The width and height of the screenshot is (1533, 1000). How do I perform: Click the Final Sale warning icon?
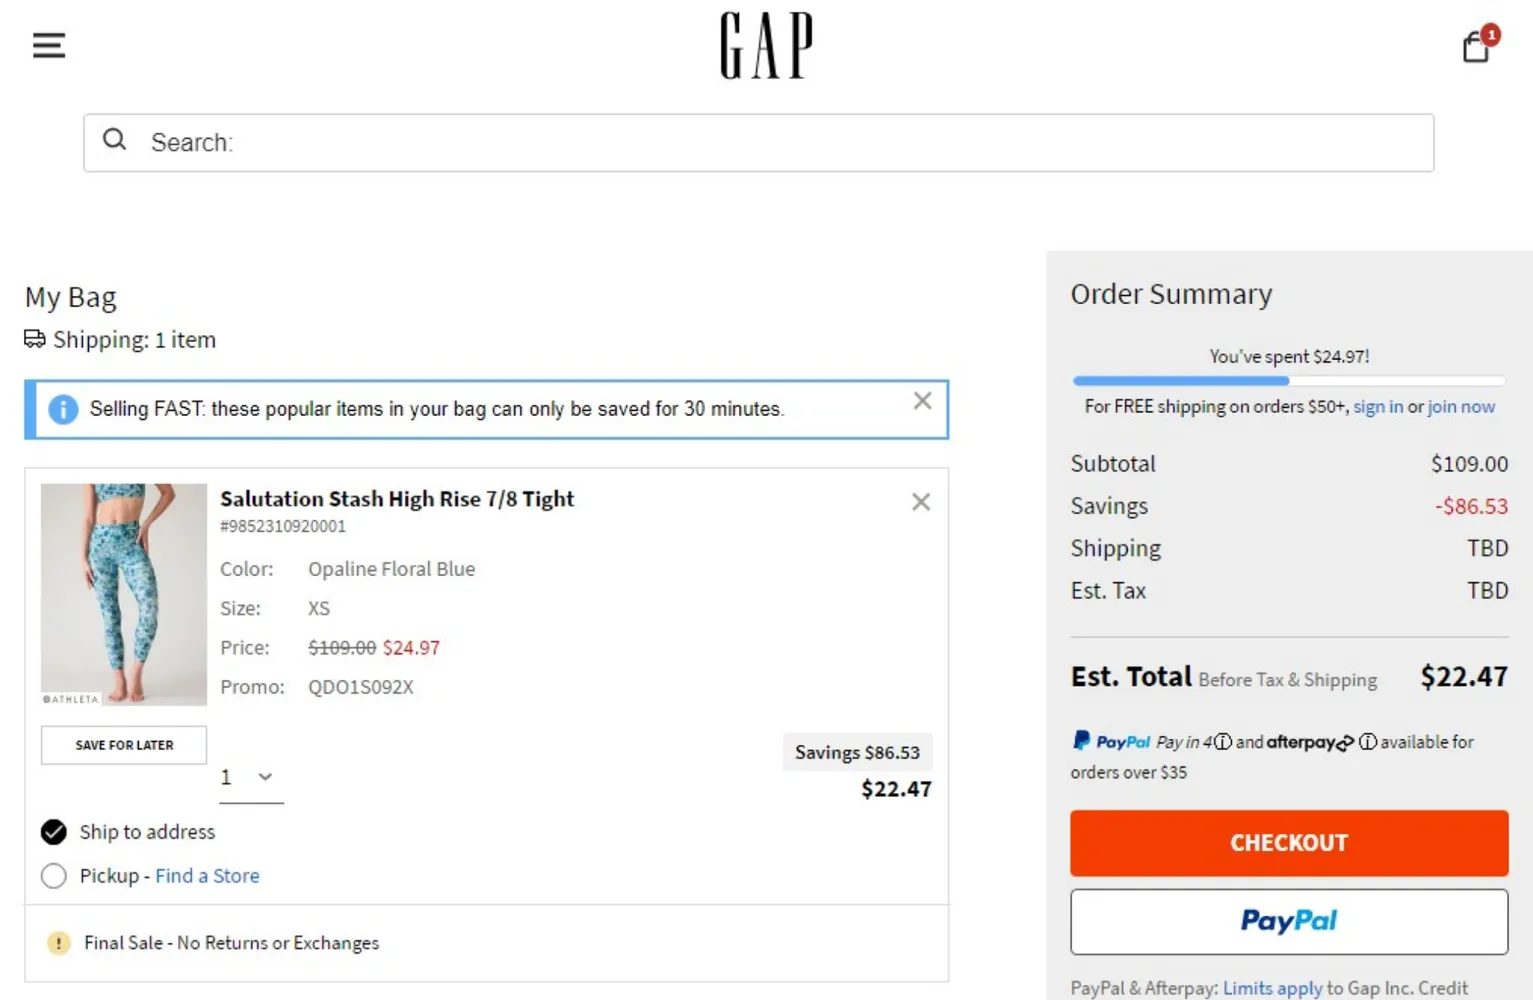pos(59,943)
